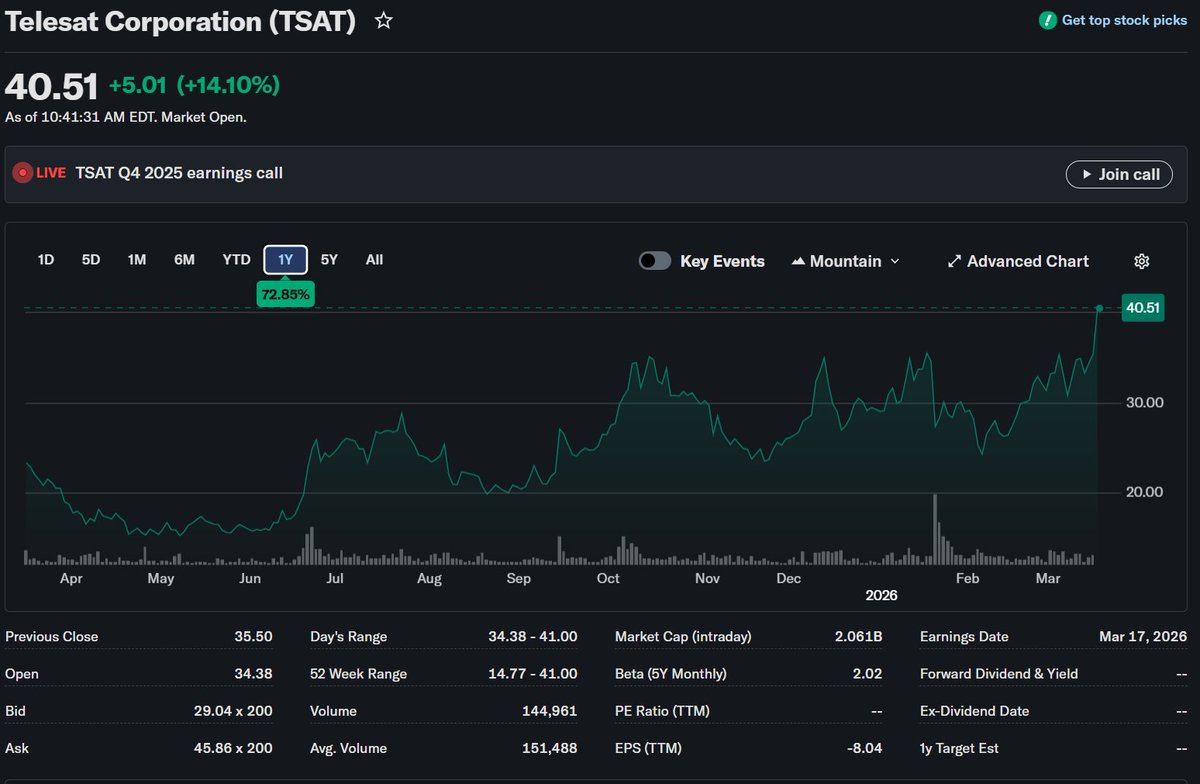Click the Advanced Chart expand arrows icon
This screenshot has width=1200, height=784.
click(x=954, y=261)
